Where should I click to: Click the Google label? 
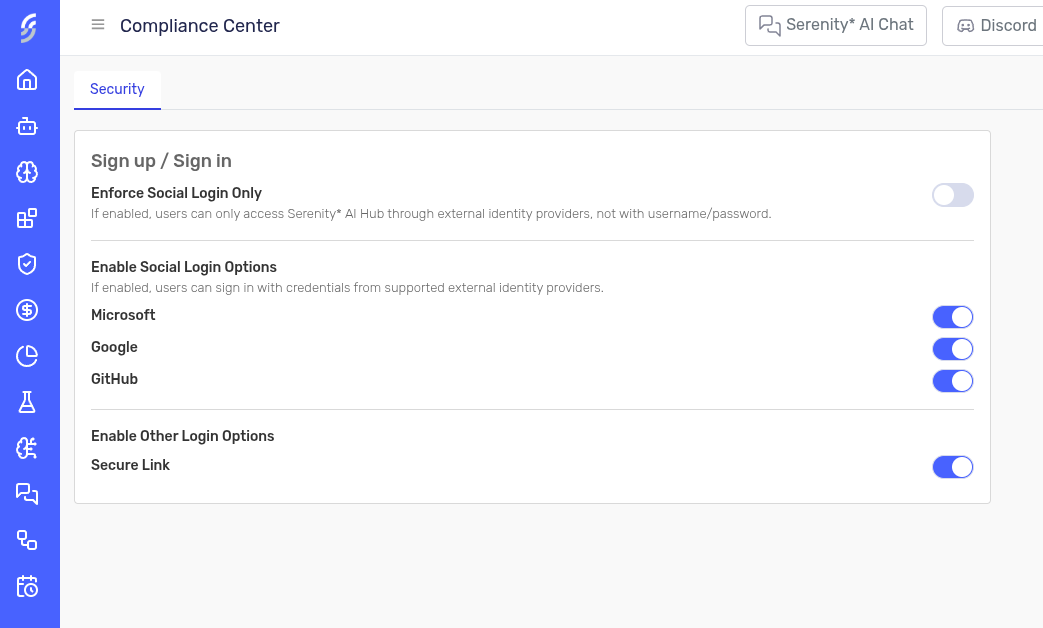tap(114, 347)
